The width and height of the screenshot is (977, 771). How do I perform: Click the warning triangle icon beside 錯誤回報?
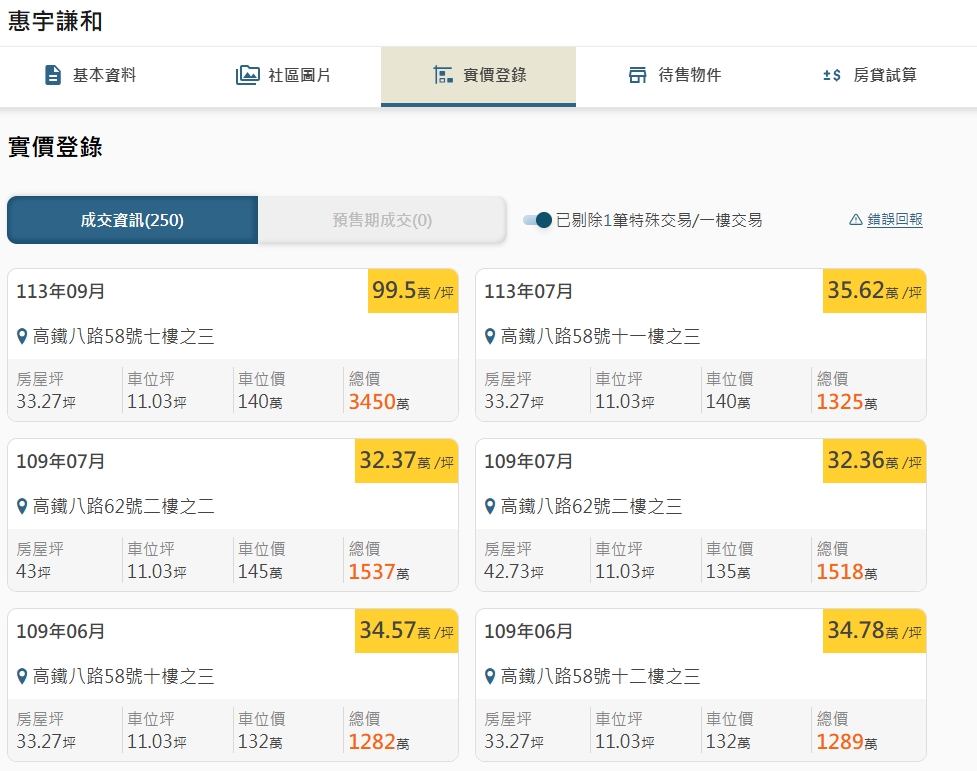click(855, 220)
